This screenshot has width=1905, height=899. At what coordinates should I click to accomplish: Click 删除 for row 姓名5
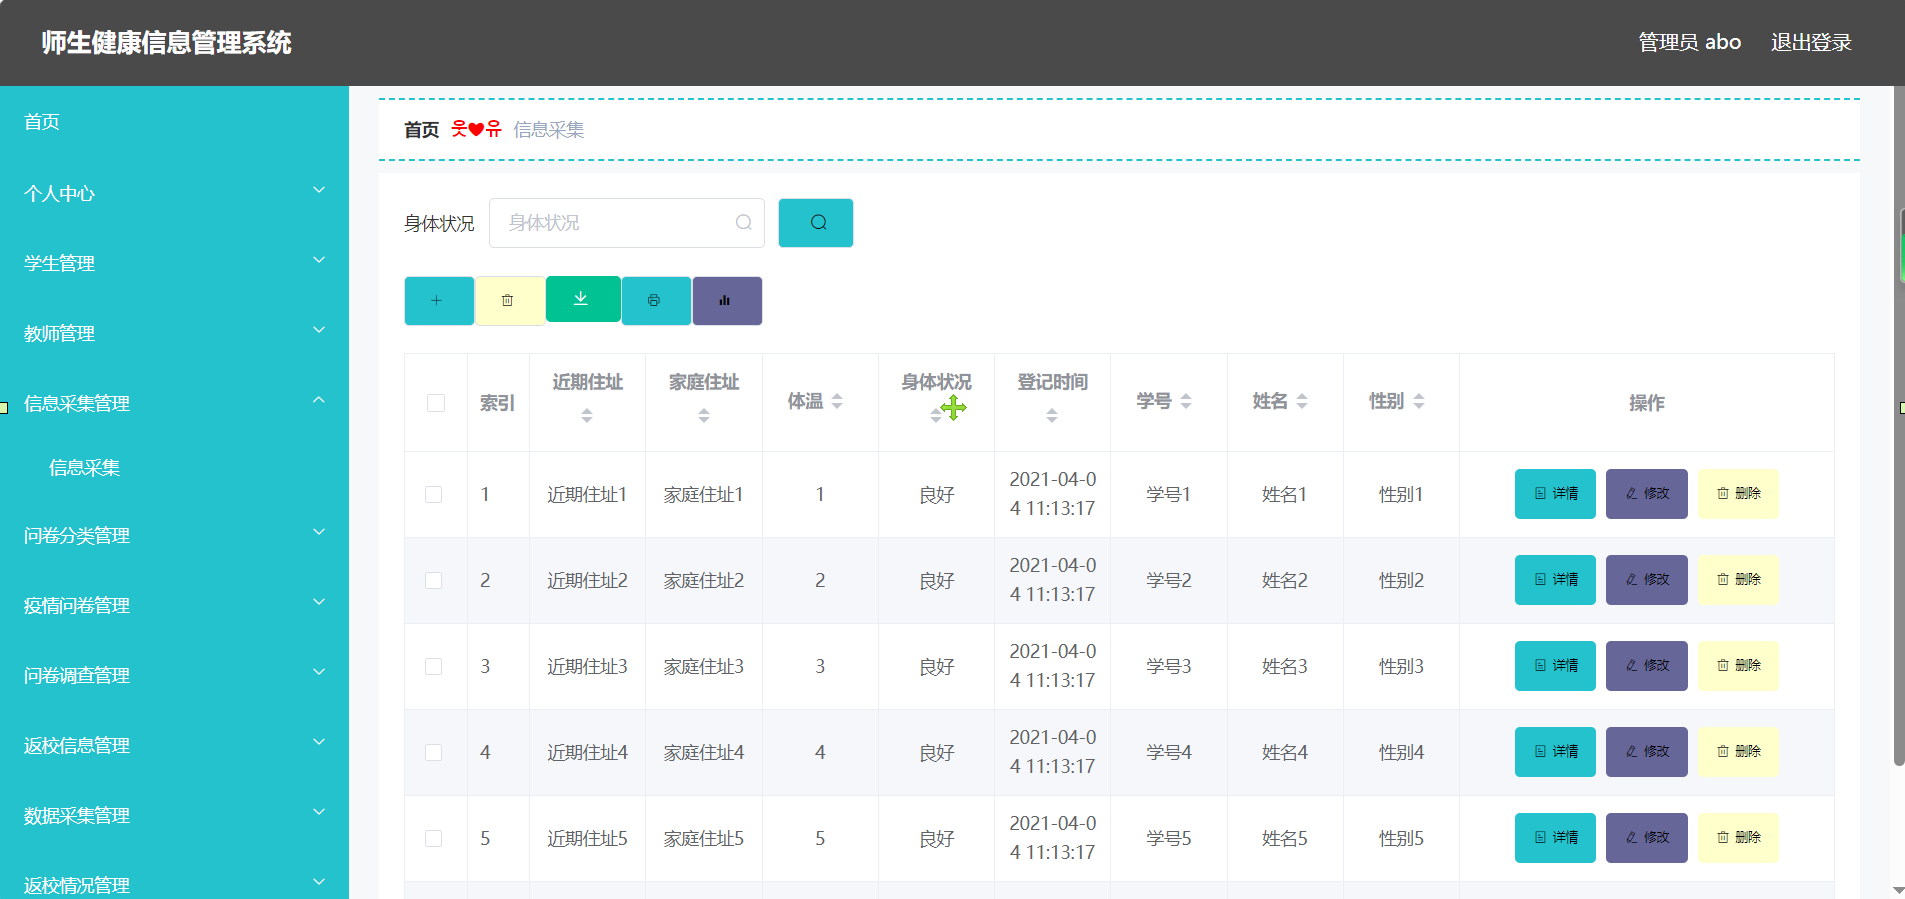(x=1738, y=838)
